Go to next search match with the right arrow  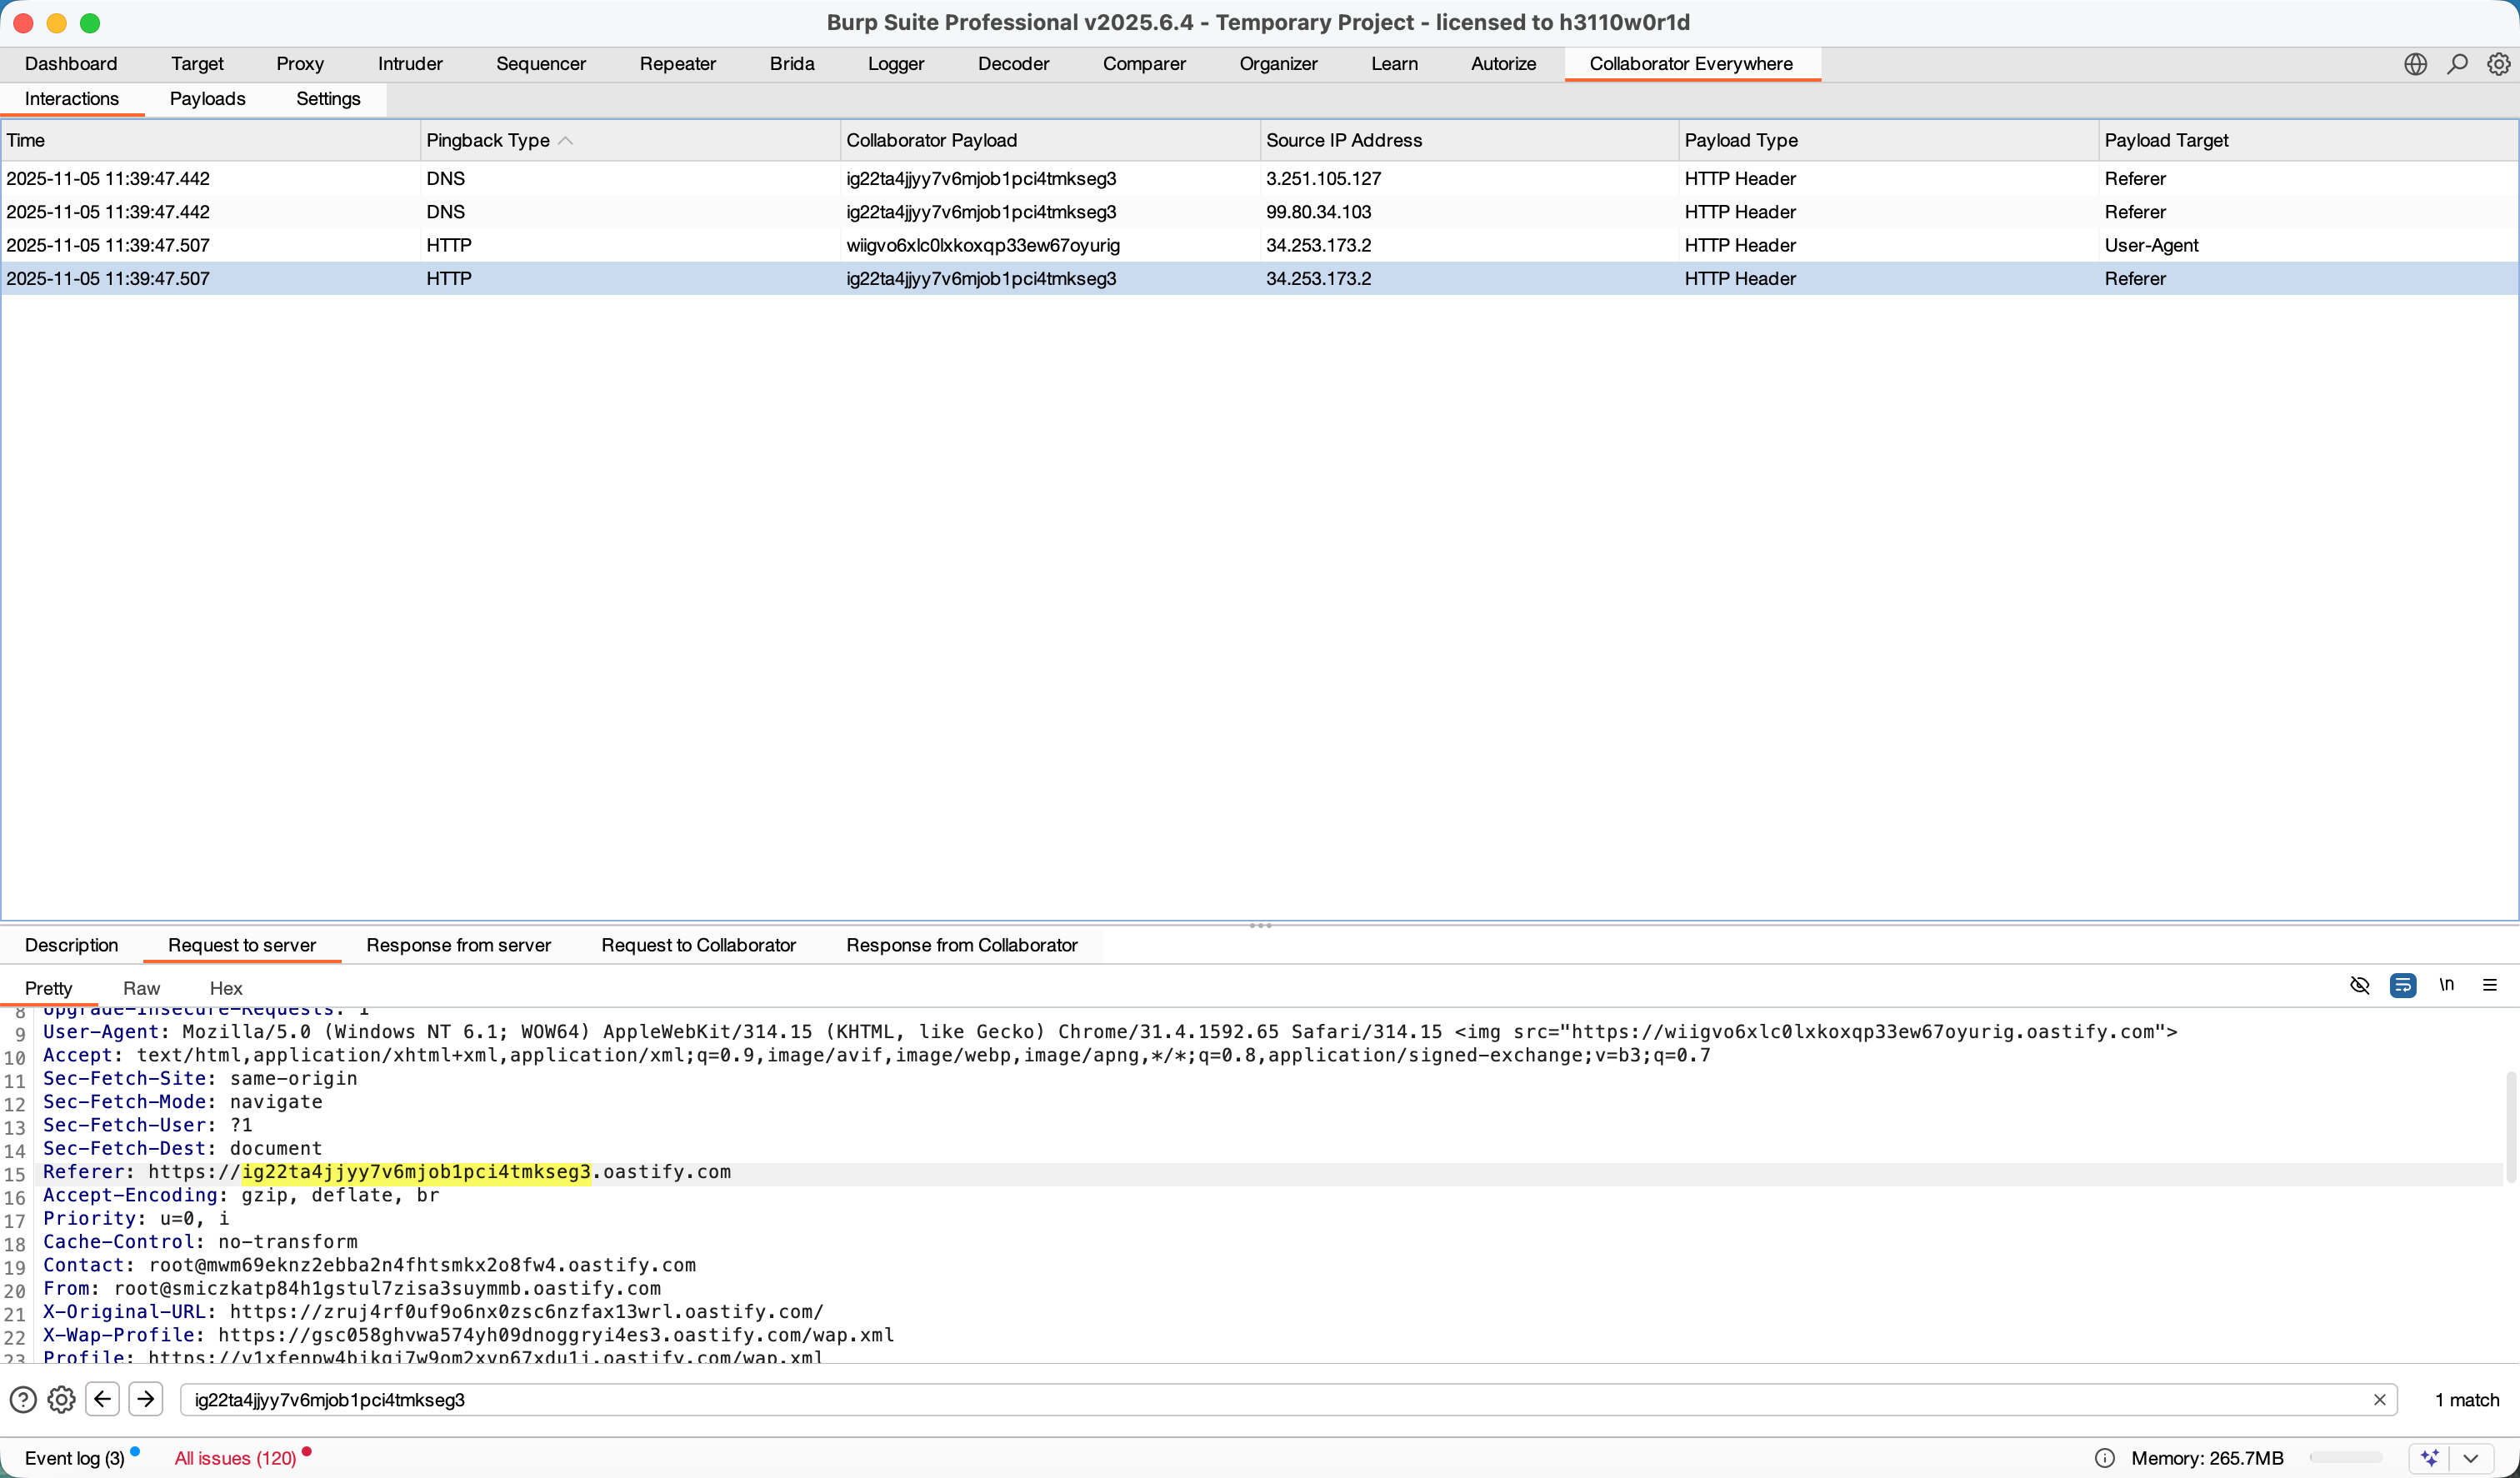146,1400
